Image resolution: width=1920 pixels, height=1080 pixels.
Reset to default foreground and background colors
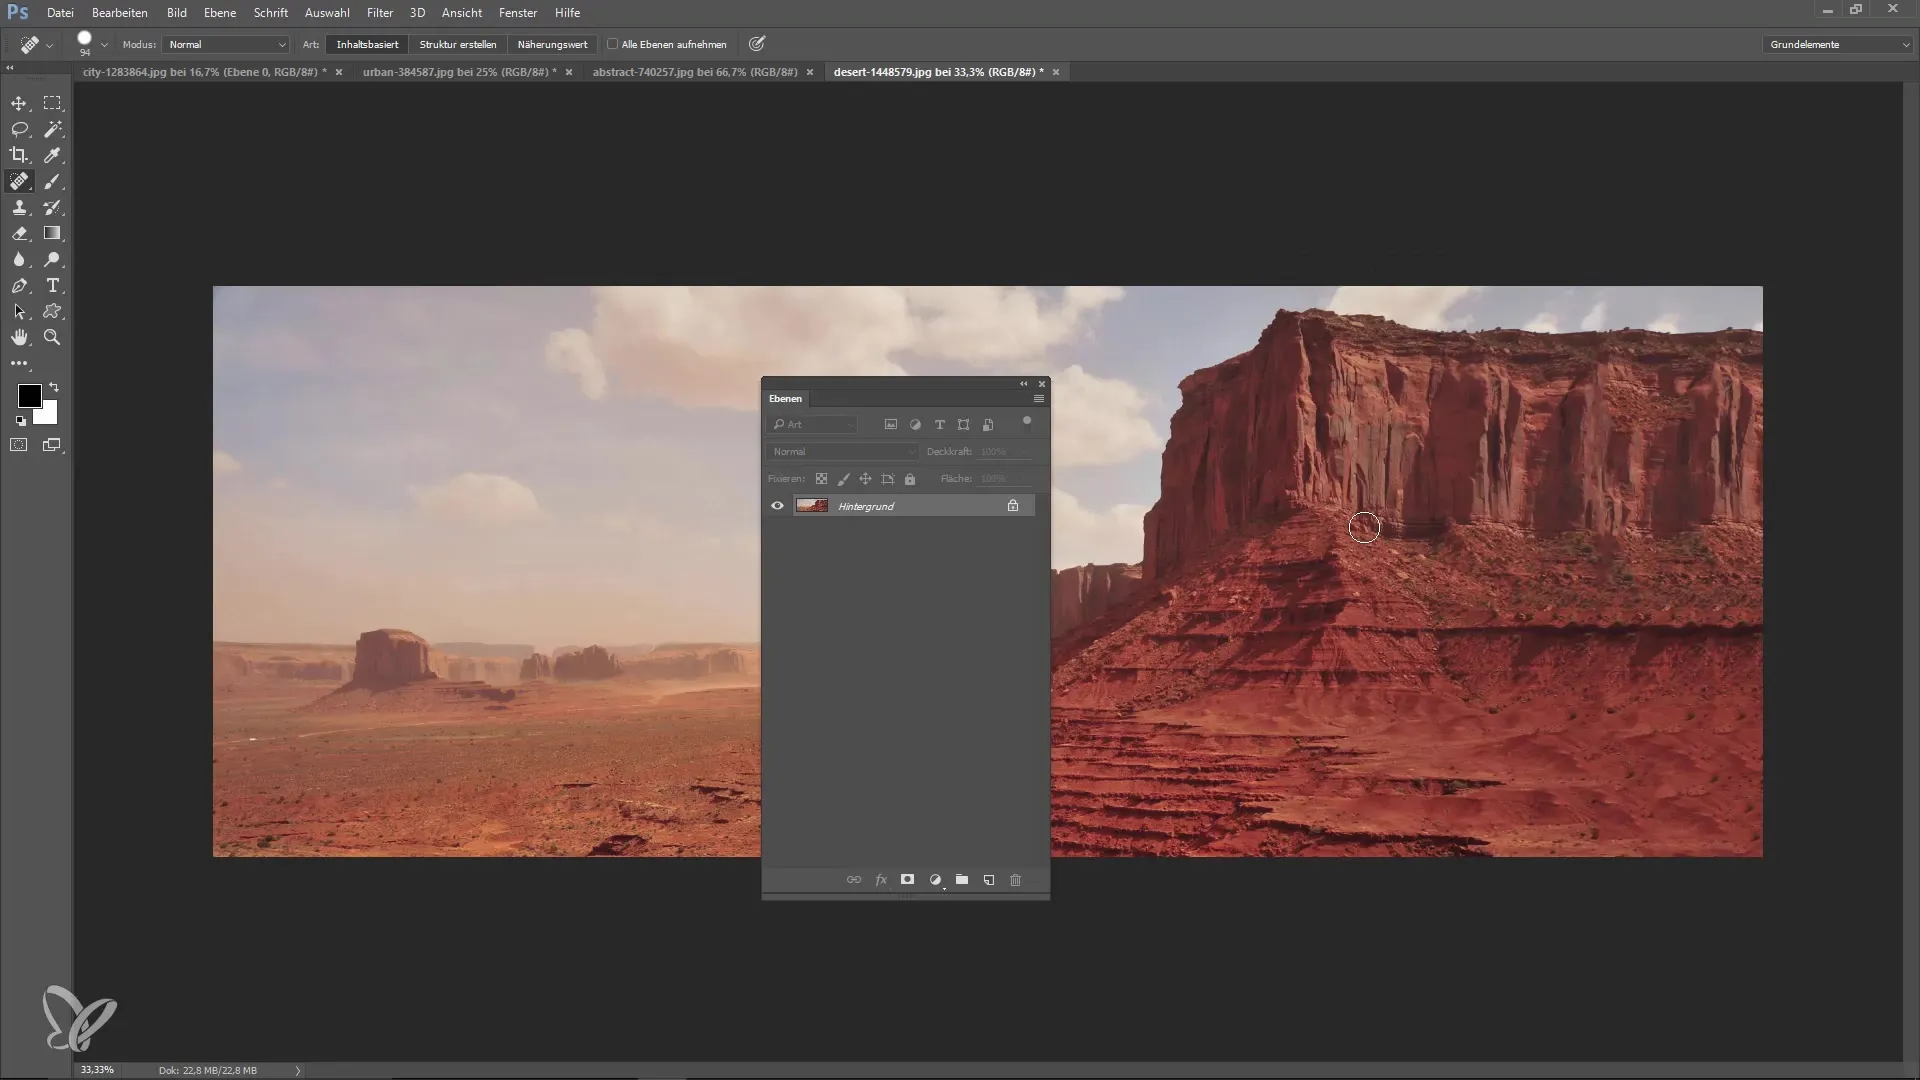point(20,421)
